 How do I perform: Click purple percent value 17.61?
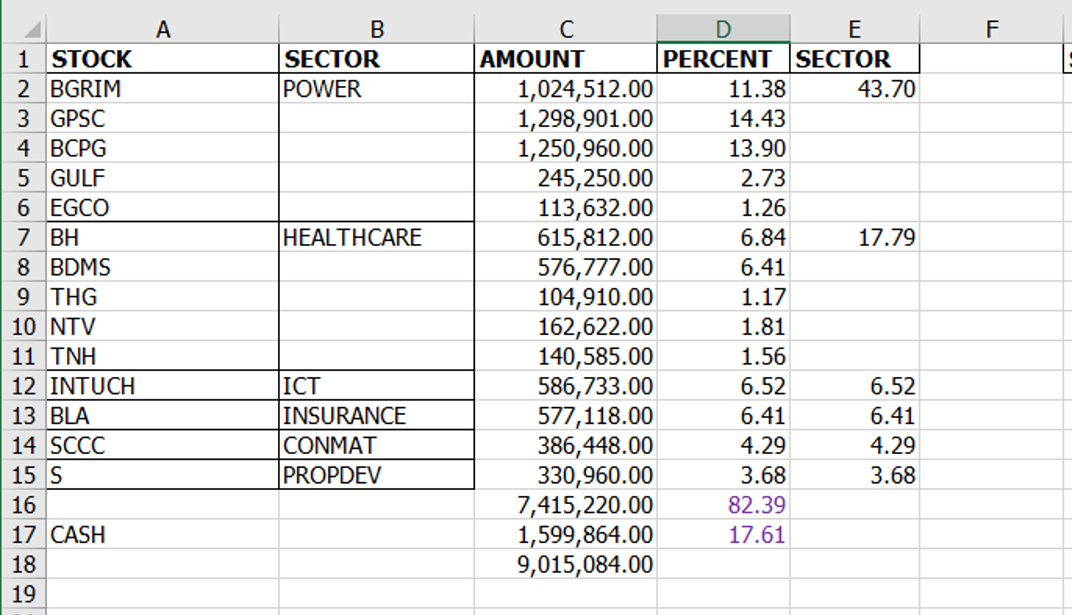pyautogui.click(x=723, y=535)
